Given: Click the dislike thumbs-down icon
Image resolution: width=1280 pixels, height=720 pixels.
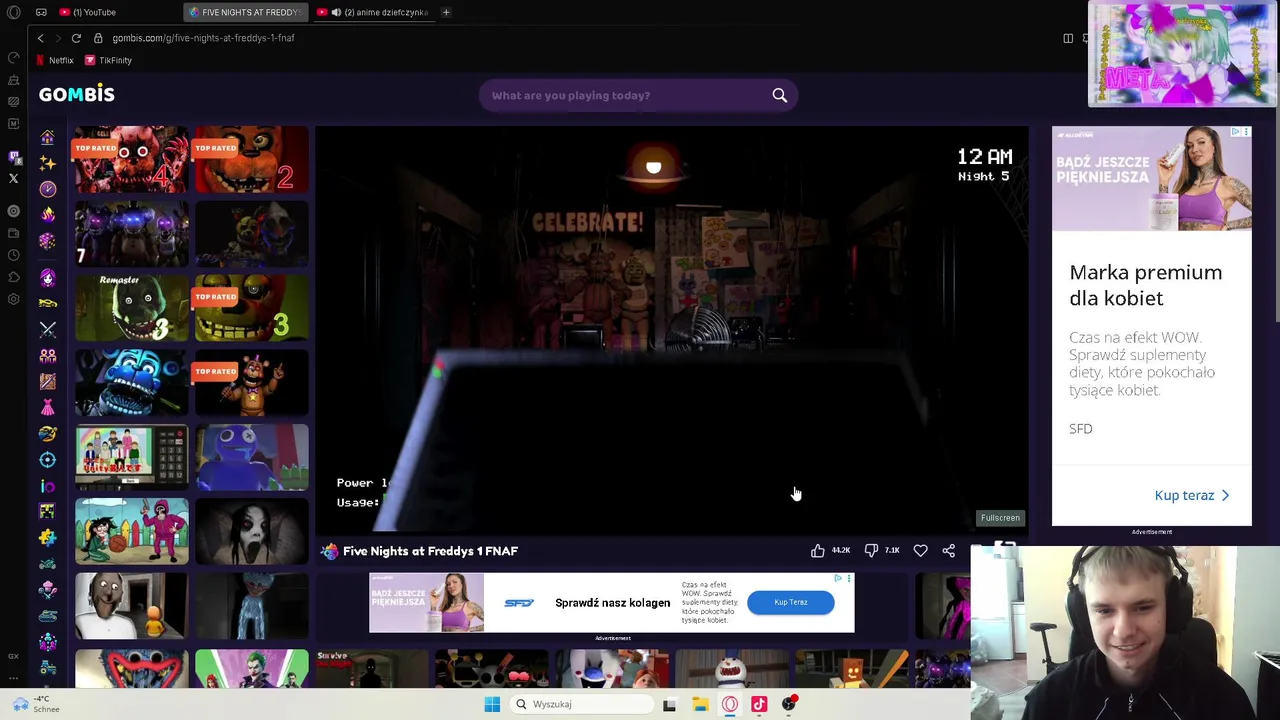Looking at the screenshot, I should click(x=871, y=551).
